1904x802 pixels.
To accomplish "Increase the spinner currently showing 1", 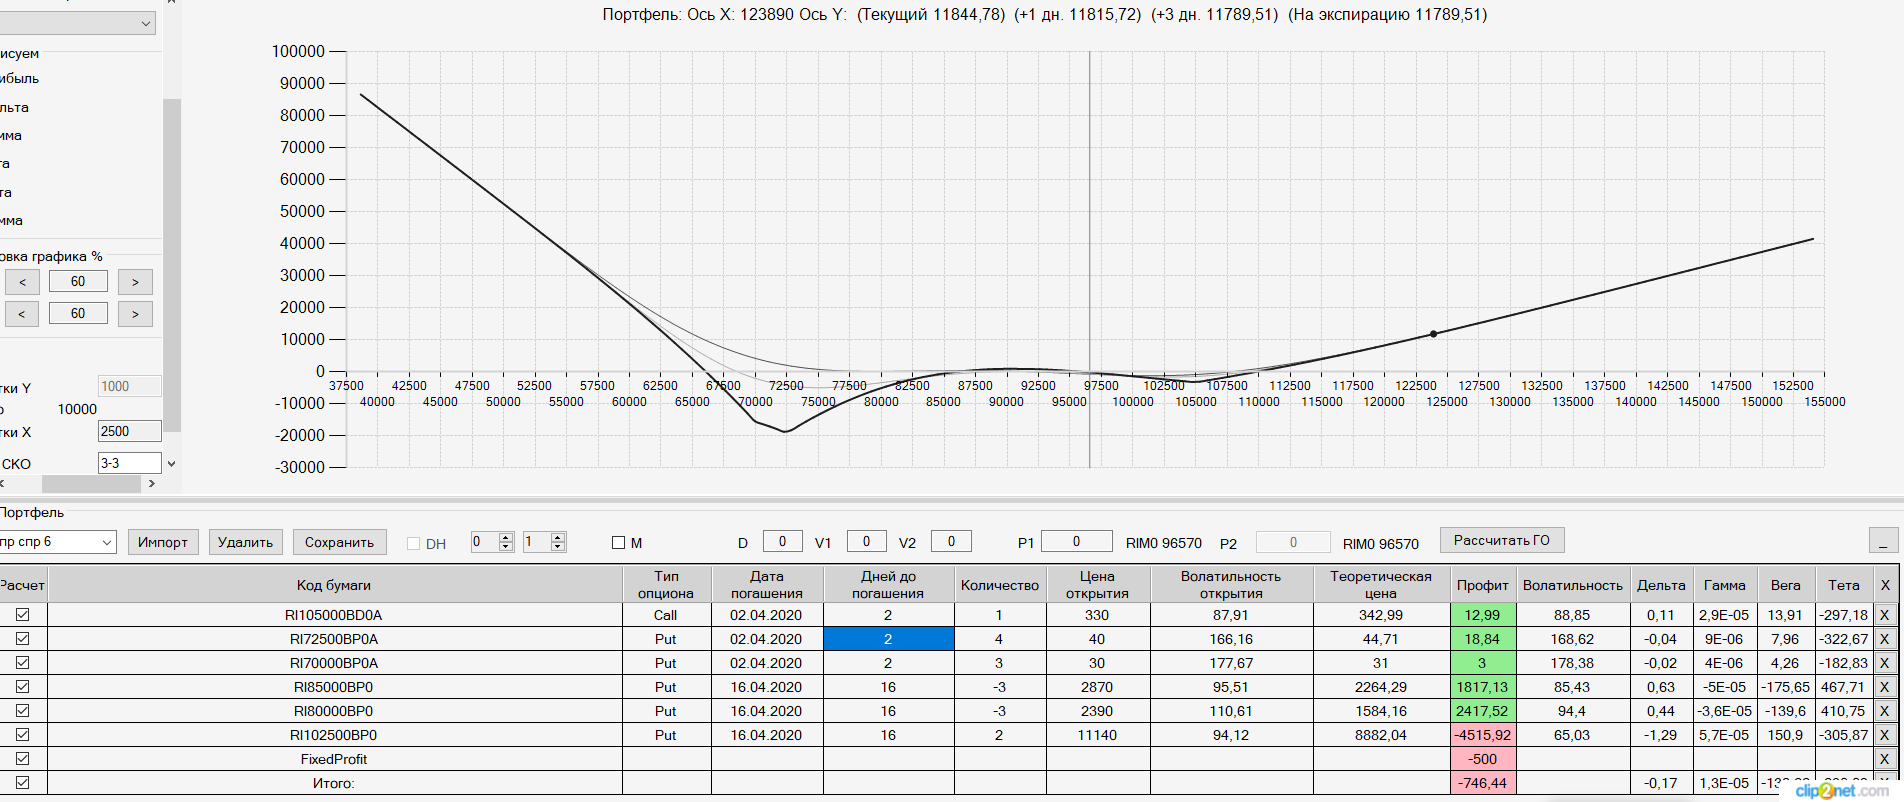I will (x=558, y=537).
